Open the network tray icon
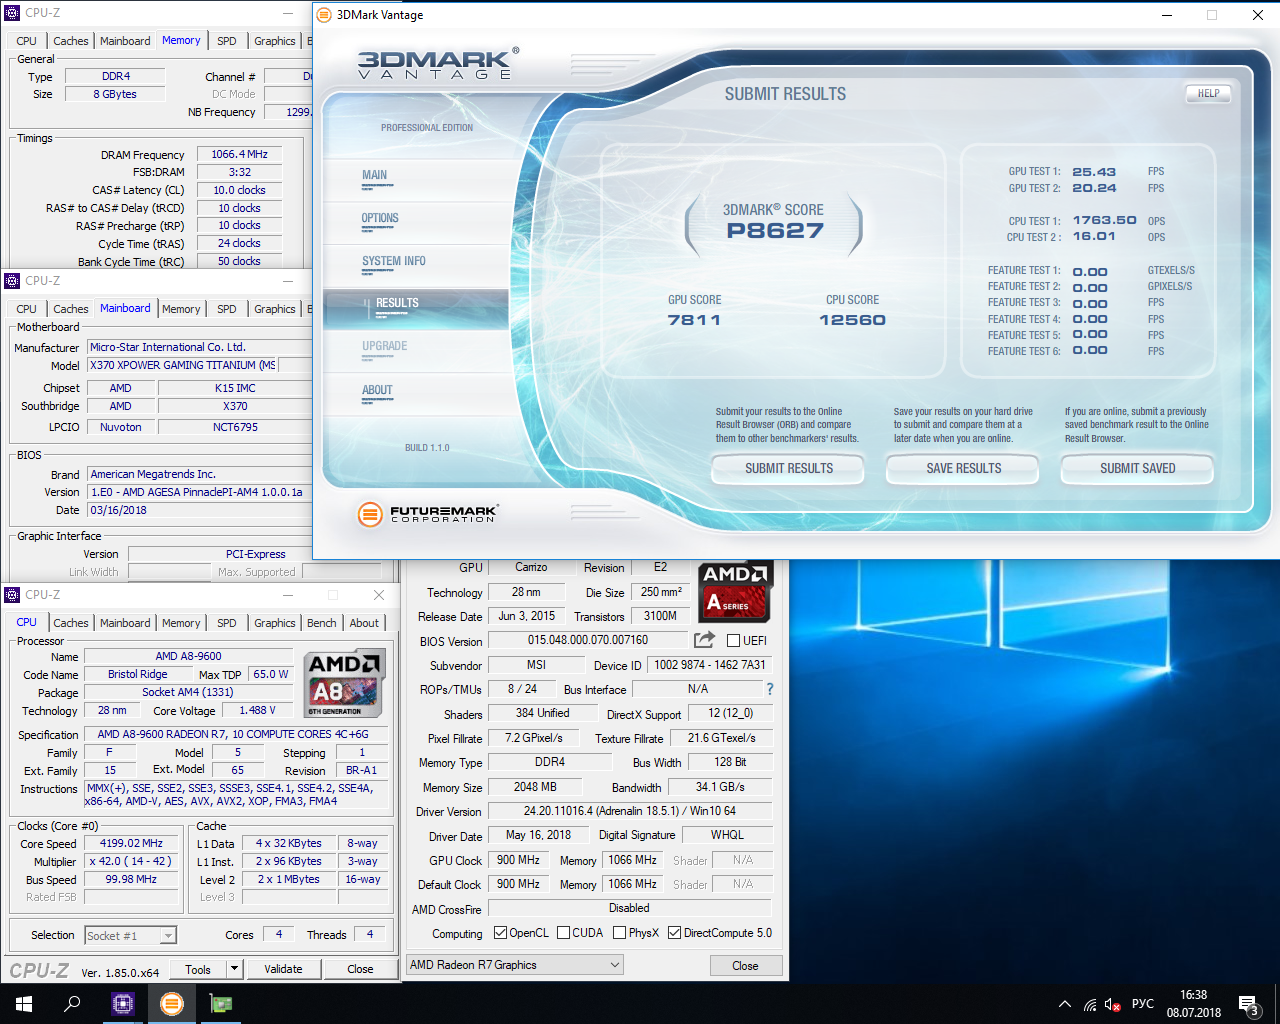The height and width of the screenshot is (1024, 1280). [x=1090, y=1004]
